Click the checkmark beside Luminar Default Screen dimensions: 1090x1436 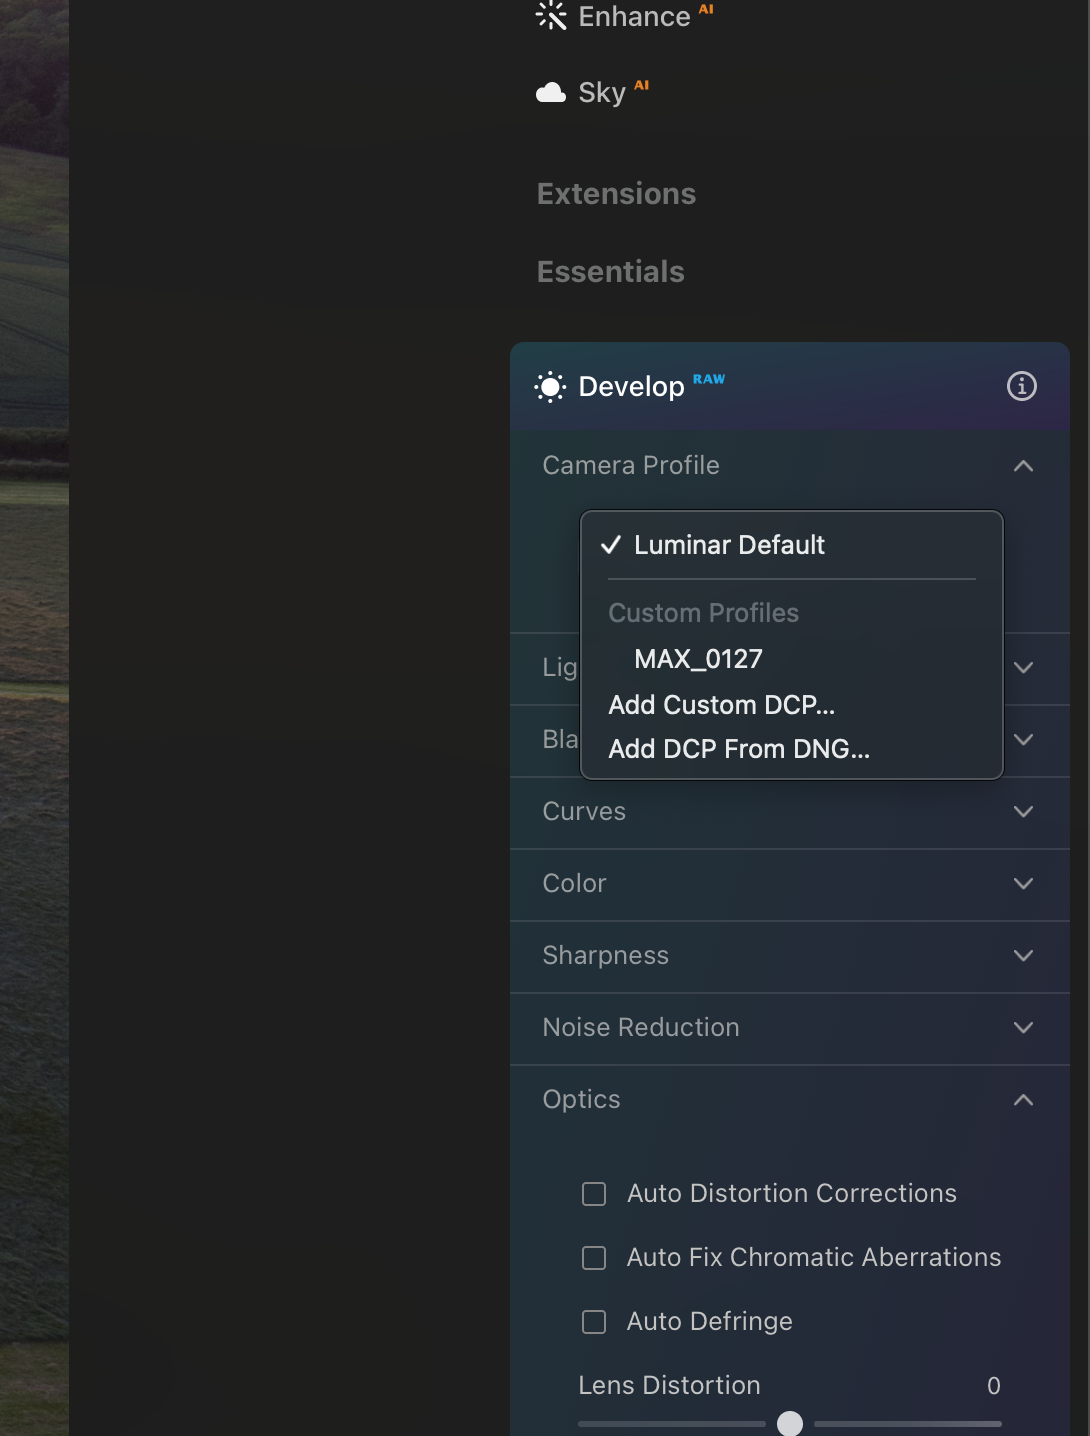point(611,545)
